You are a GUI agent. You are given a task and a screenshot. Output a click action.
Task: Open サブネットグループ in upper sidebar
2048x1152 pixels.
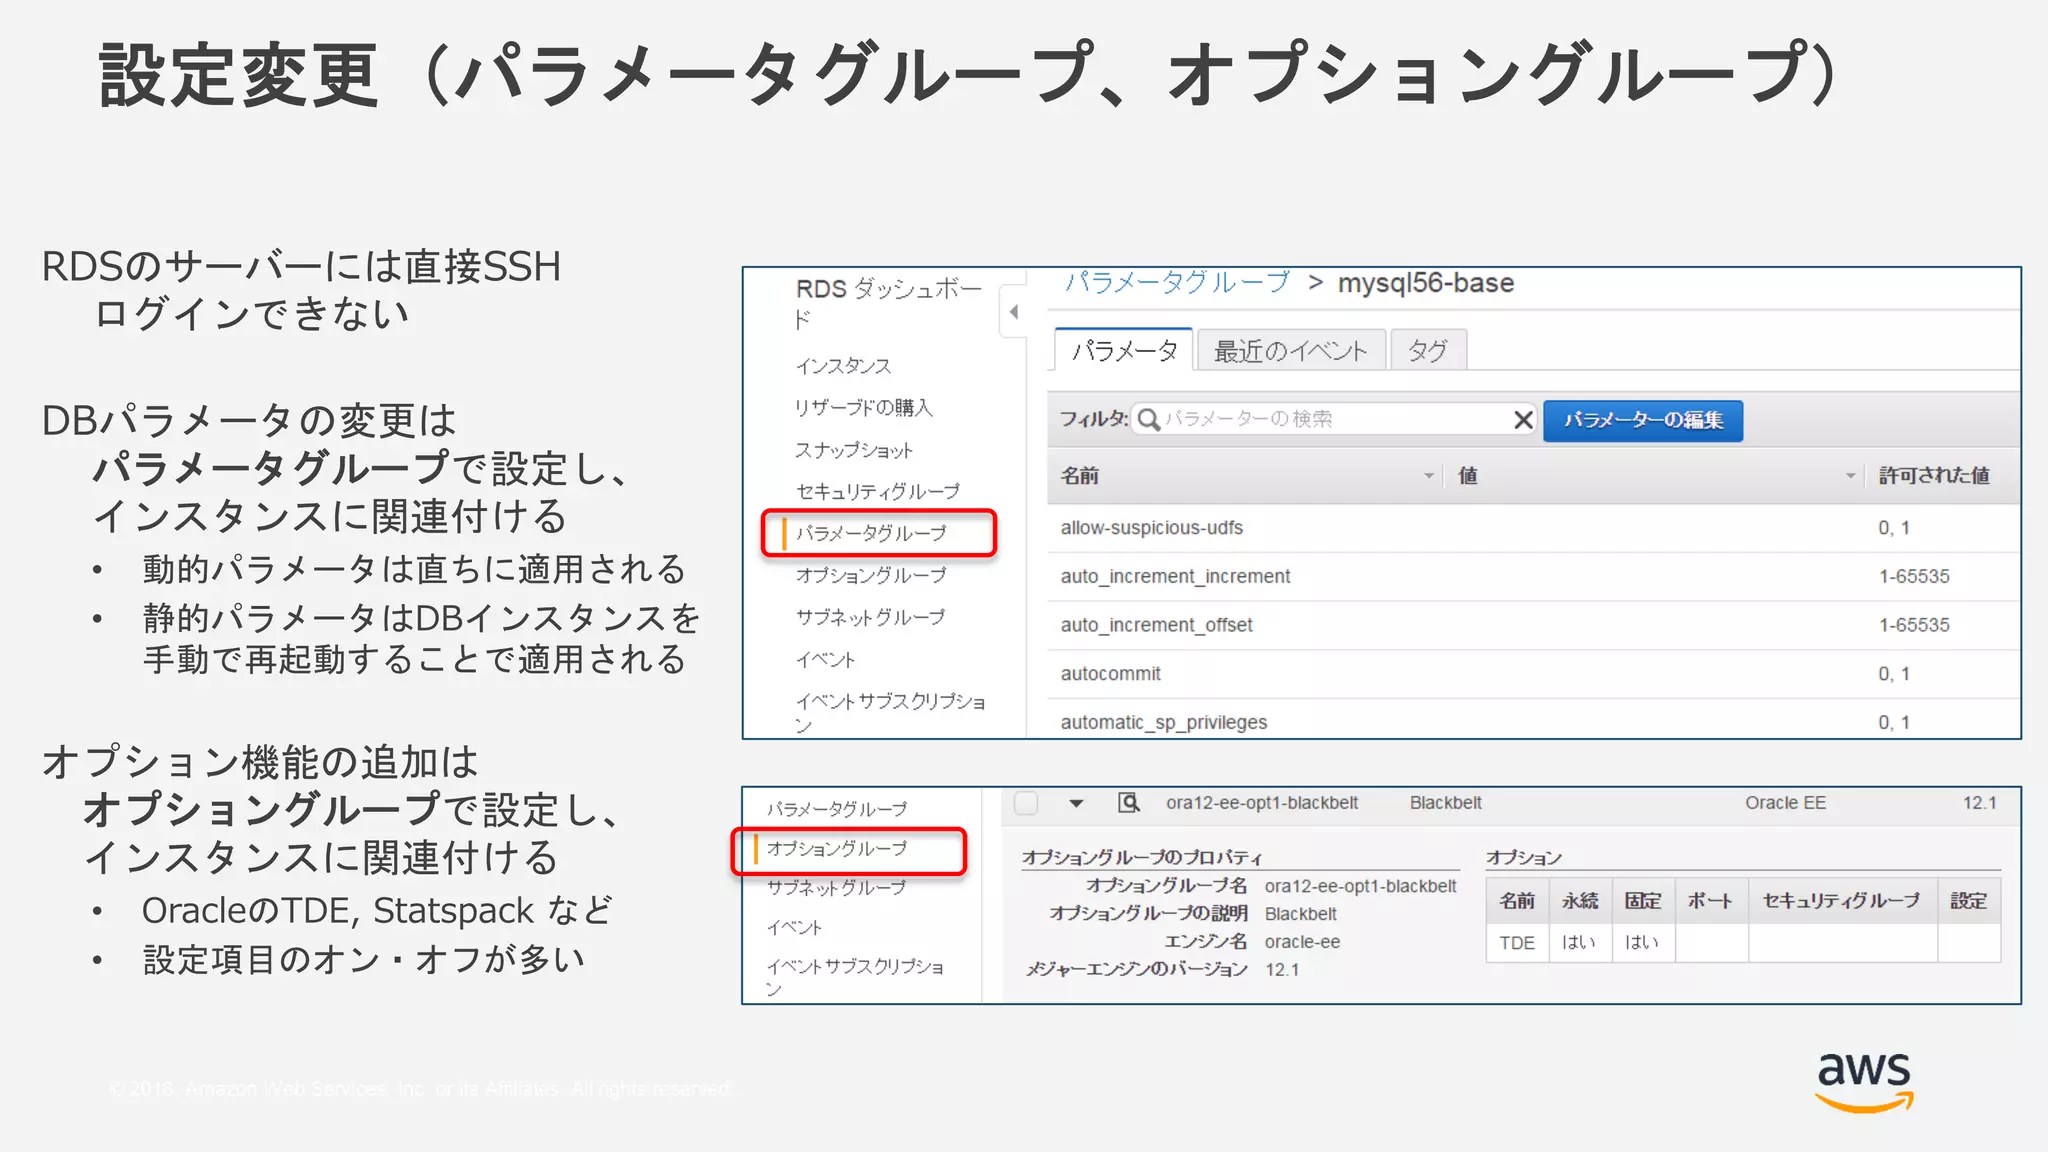870,617
